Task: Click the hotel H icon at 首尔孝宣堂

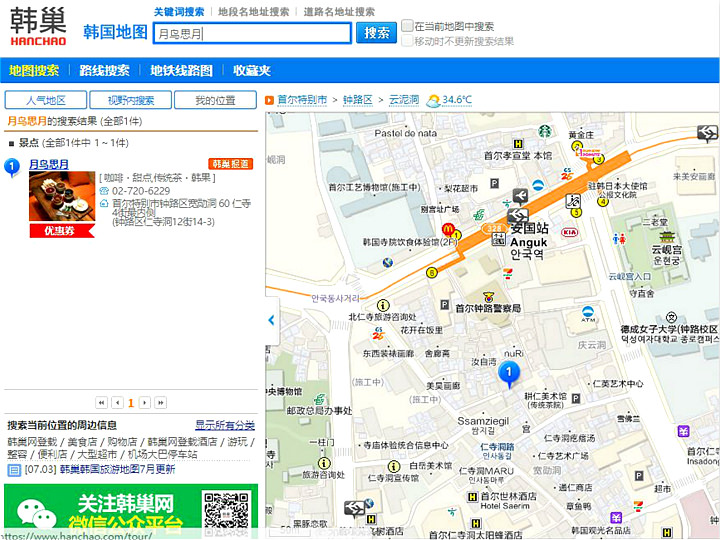Action: 518,144
